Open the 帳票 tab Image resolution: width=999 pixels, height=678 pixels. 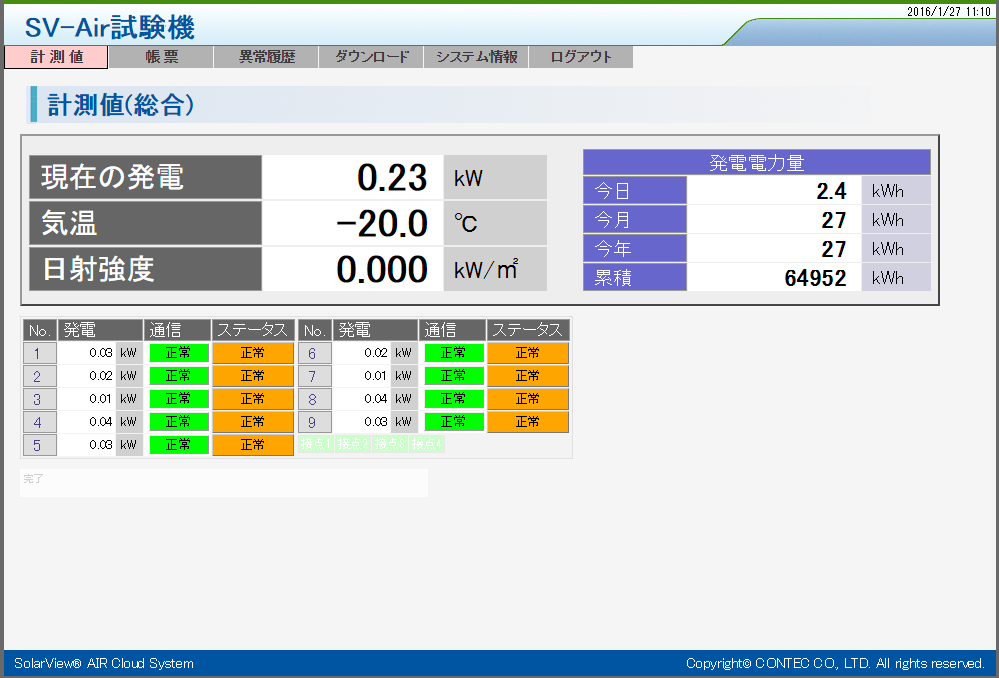pos(161,57)
